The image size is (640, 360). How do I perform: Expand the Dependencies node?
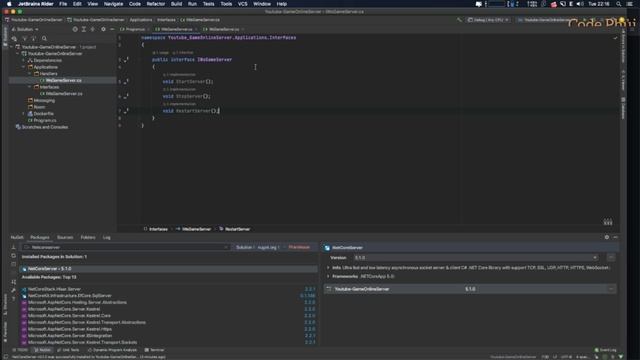click(x=24, y=60)
